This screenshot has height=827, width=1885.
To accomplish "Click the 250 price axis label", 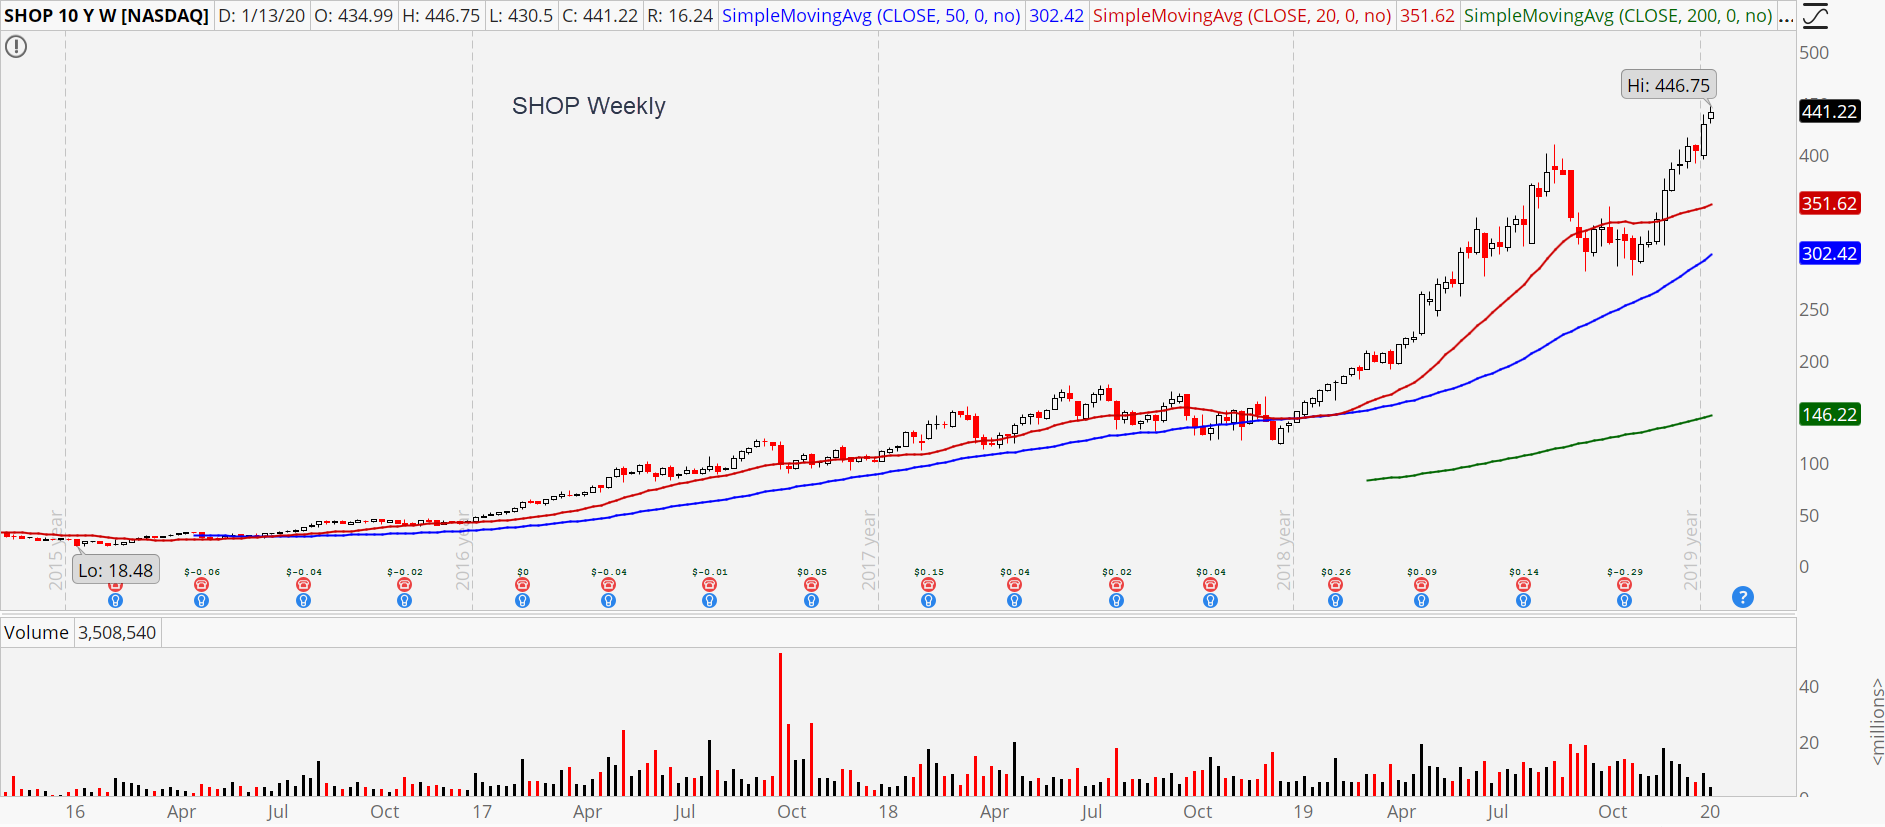I will coord(1814,310).
